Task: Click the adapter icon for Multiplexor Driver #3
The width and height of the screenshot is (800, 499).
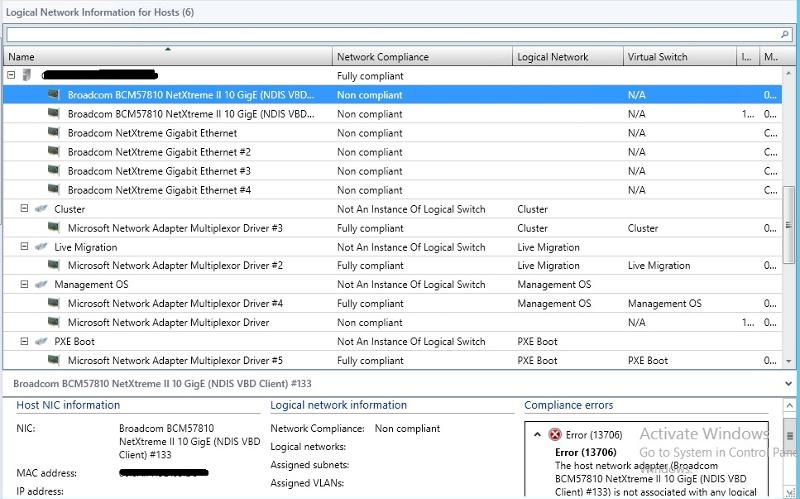Action: pos(54,227)
